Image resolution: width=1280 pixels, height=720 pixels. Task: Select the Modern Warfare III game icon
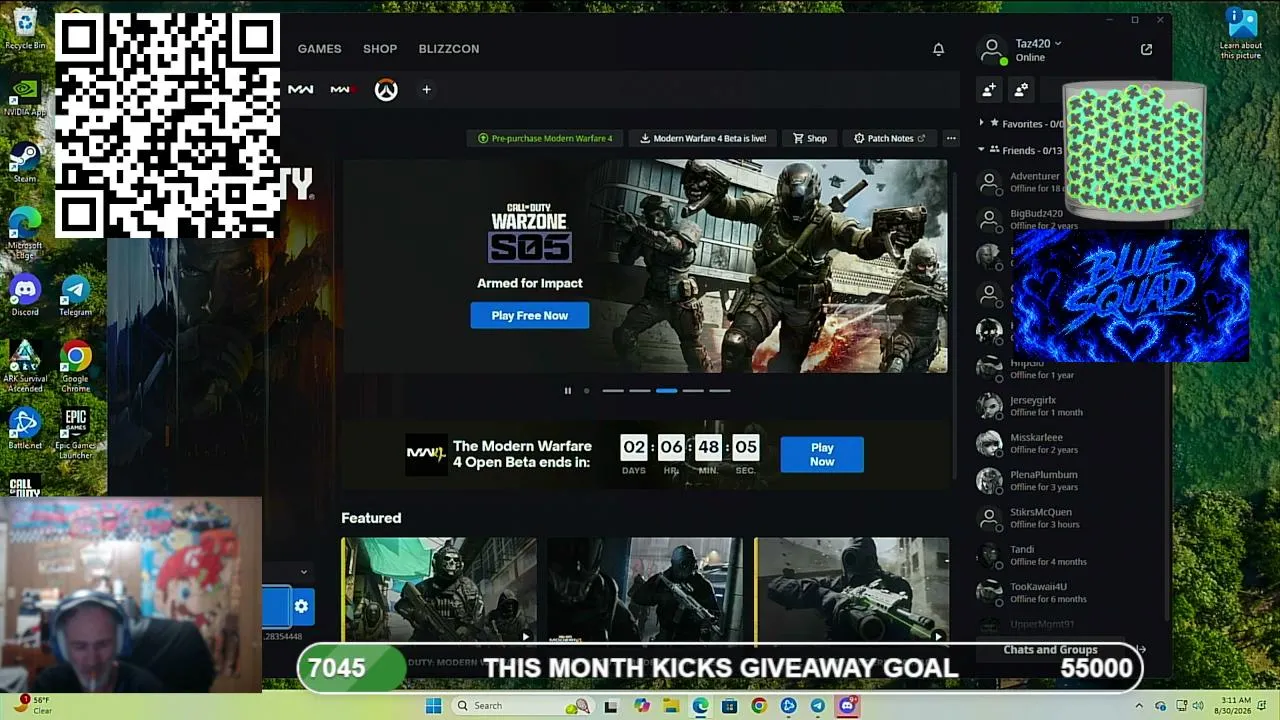(x=342, y=90)
